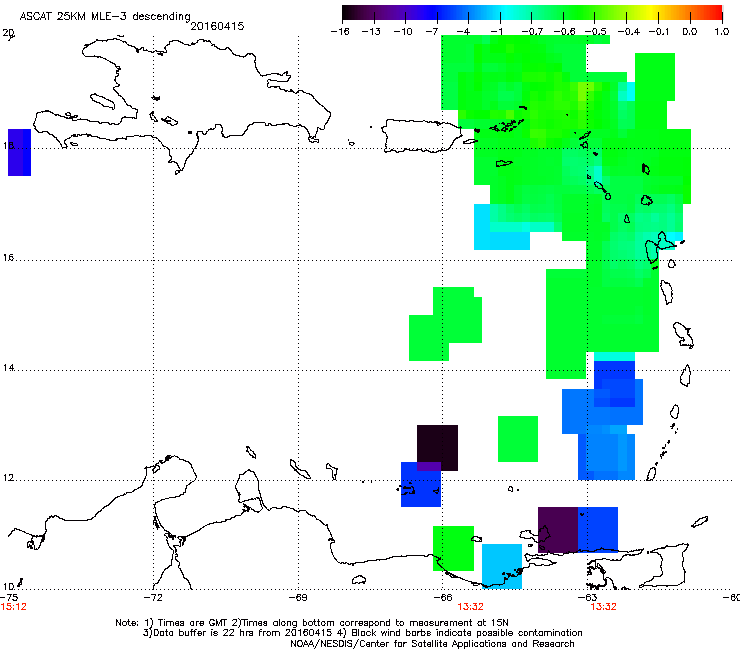Screen dimensions: 740x650
Task: Click the longitude label -72
Action: [153, 598]
